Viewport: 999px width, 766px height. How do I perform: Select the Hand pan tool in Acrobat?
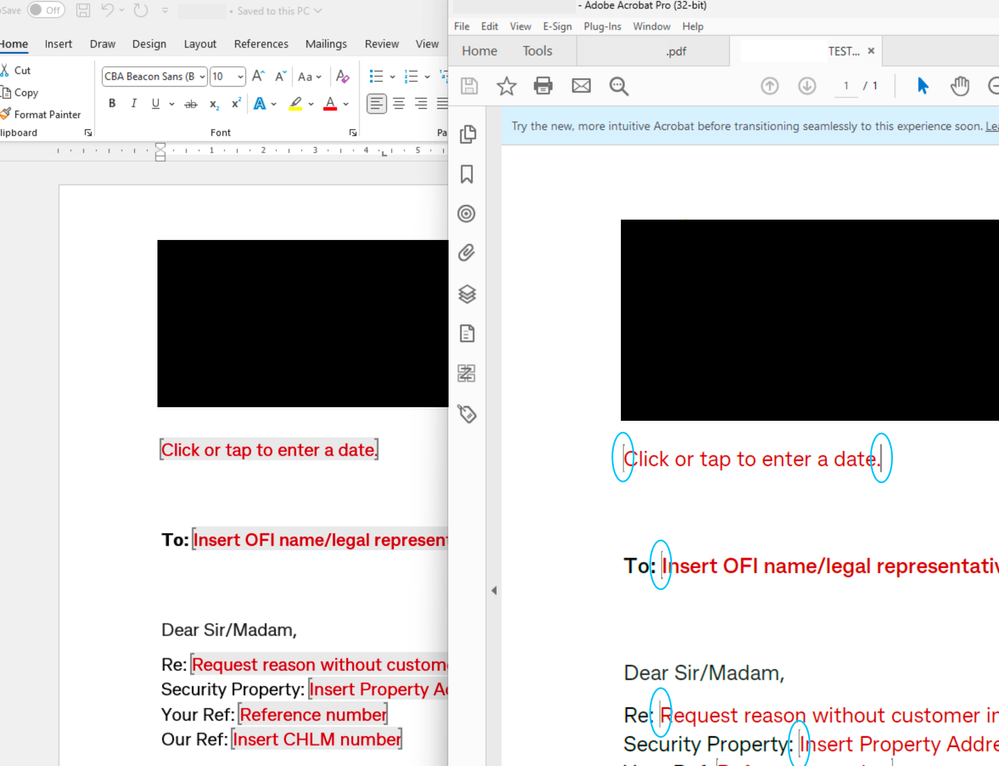tap(959, 85)
